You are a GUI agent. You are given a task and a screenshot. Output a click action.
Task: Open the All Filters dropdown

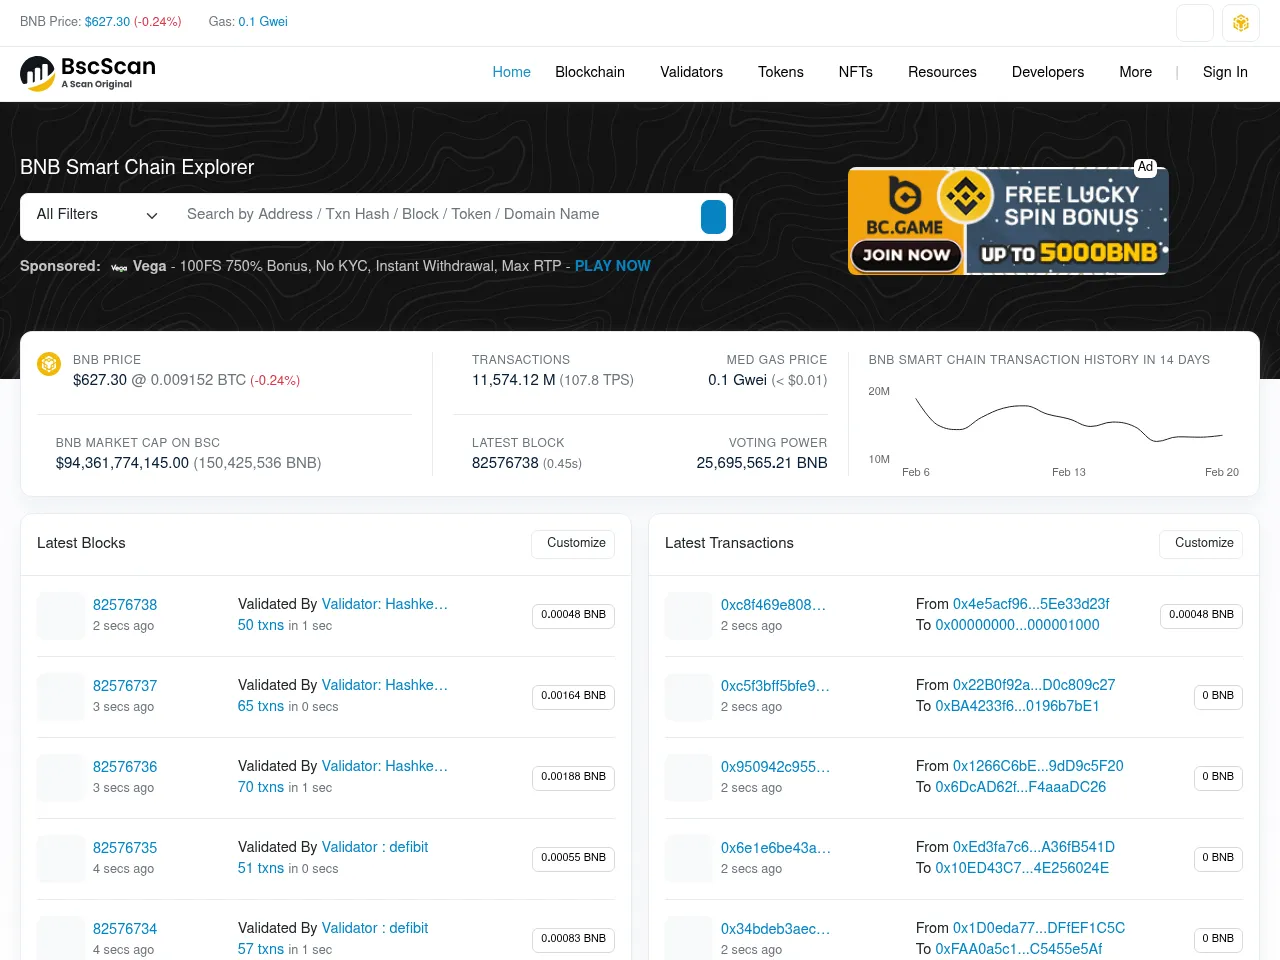point(97,215)
